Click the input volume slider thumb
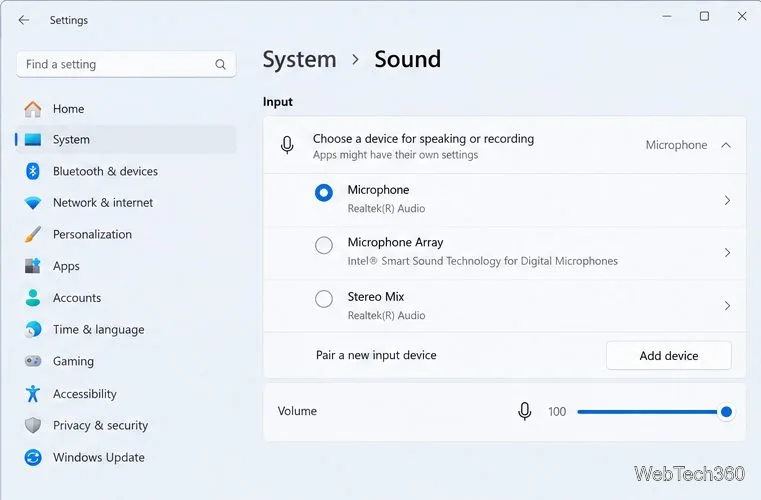Viewport: 761px width, 500px height. coord(726,412)
